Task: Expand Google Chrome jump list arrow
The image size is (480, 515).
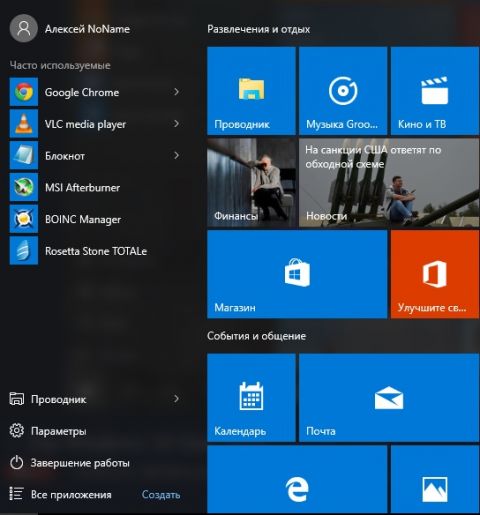Action: [176, 92]
